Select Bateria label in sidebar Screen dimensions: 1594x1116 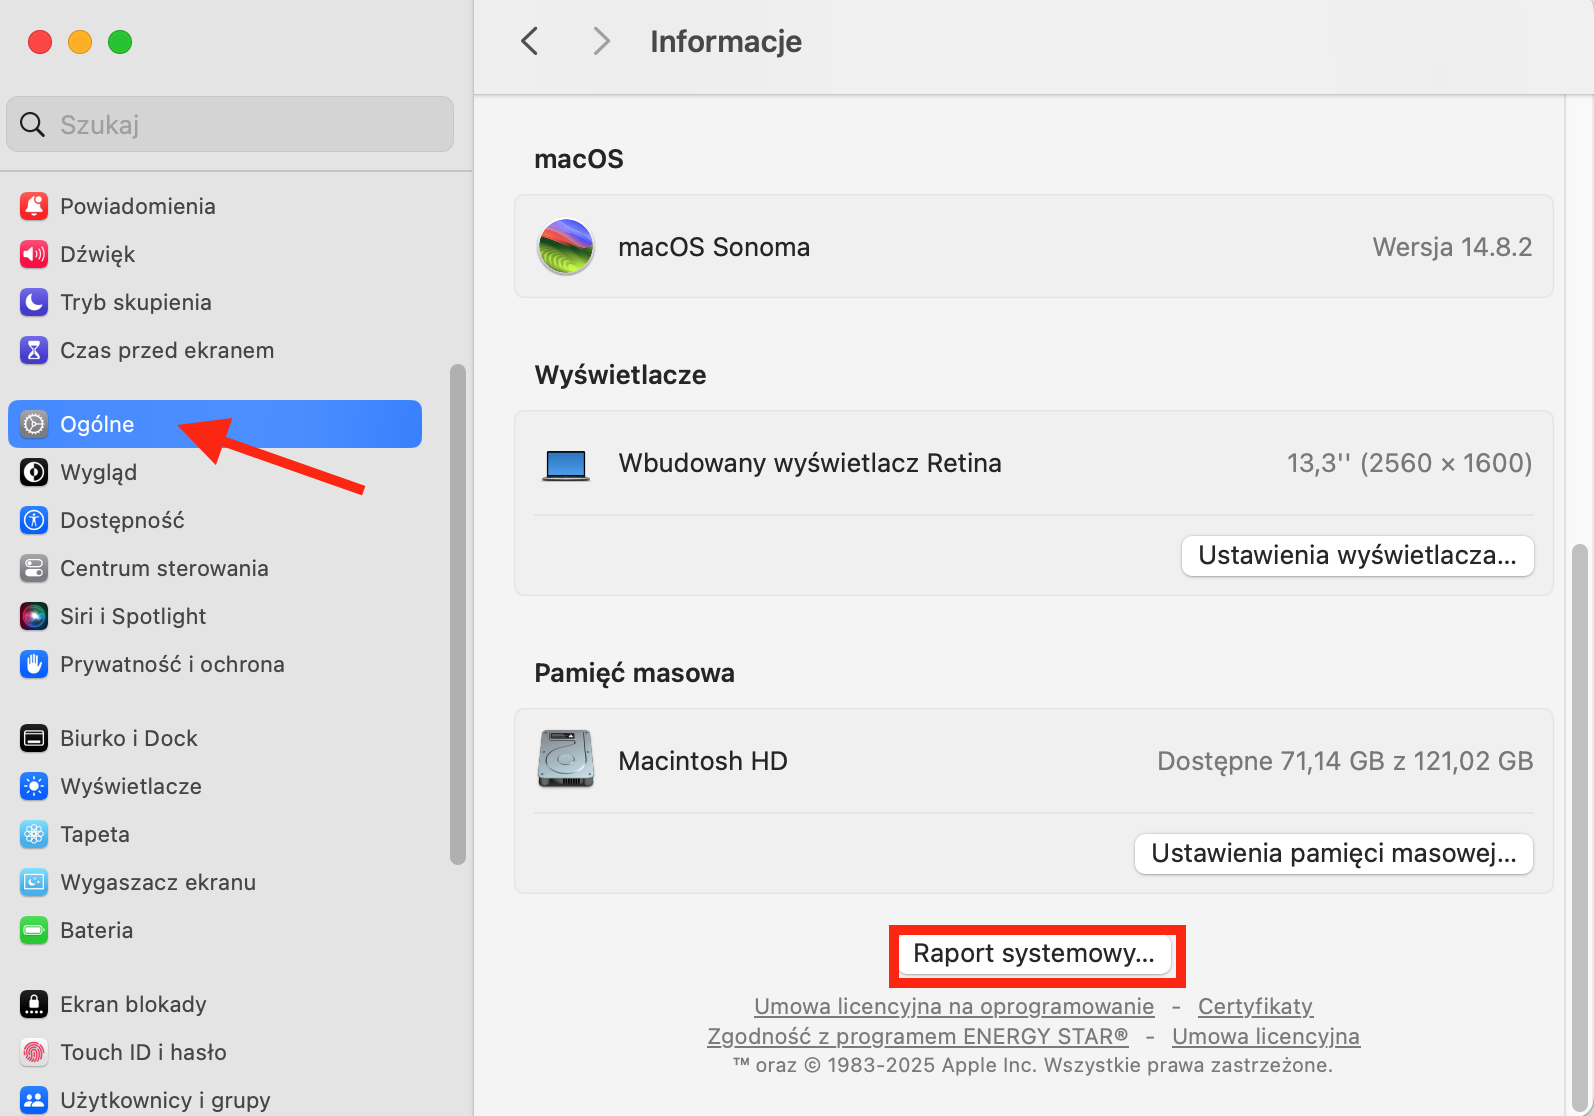click(x=96, y=930)
